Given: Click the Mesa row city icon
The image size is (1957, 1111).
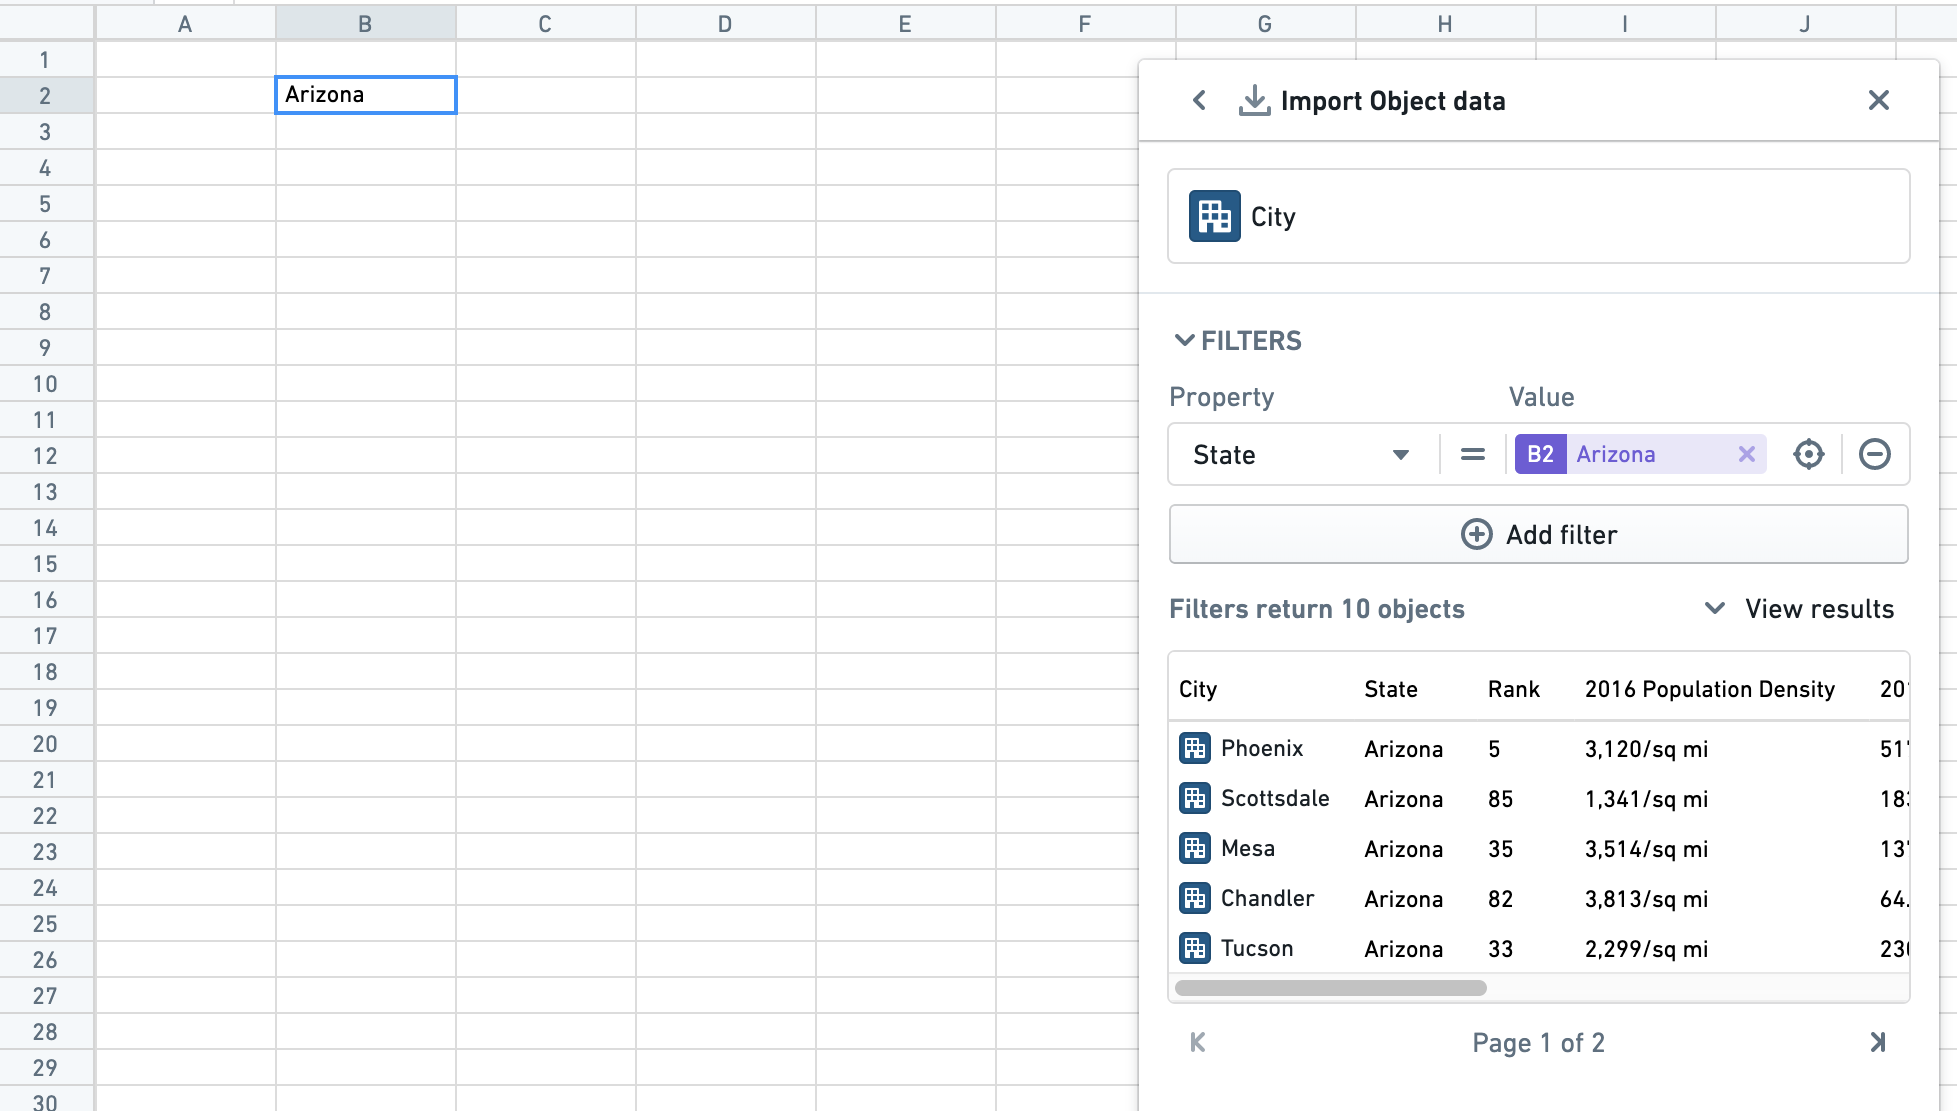Looking at the screenshot, I should click(1194, 848).
